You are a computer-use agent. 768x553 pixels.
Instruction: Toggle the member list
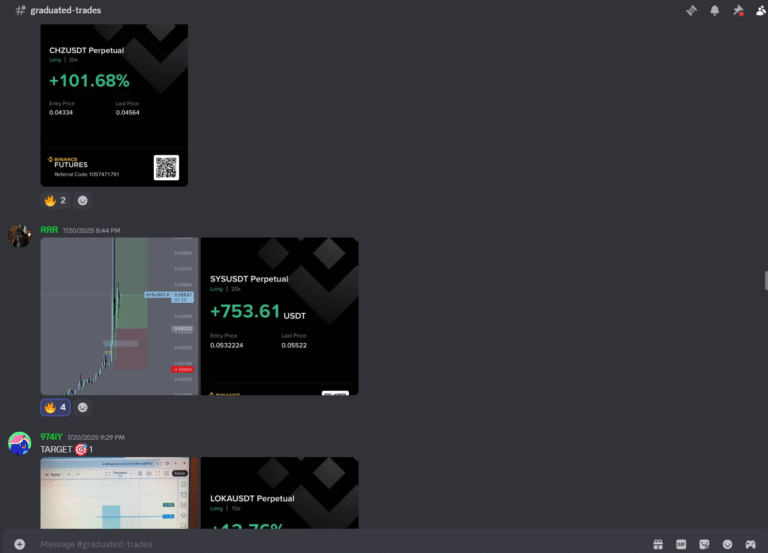(761, 10)
